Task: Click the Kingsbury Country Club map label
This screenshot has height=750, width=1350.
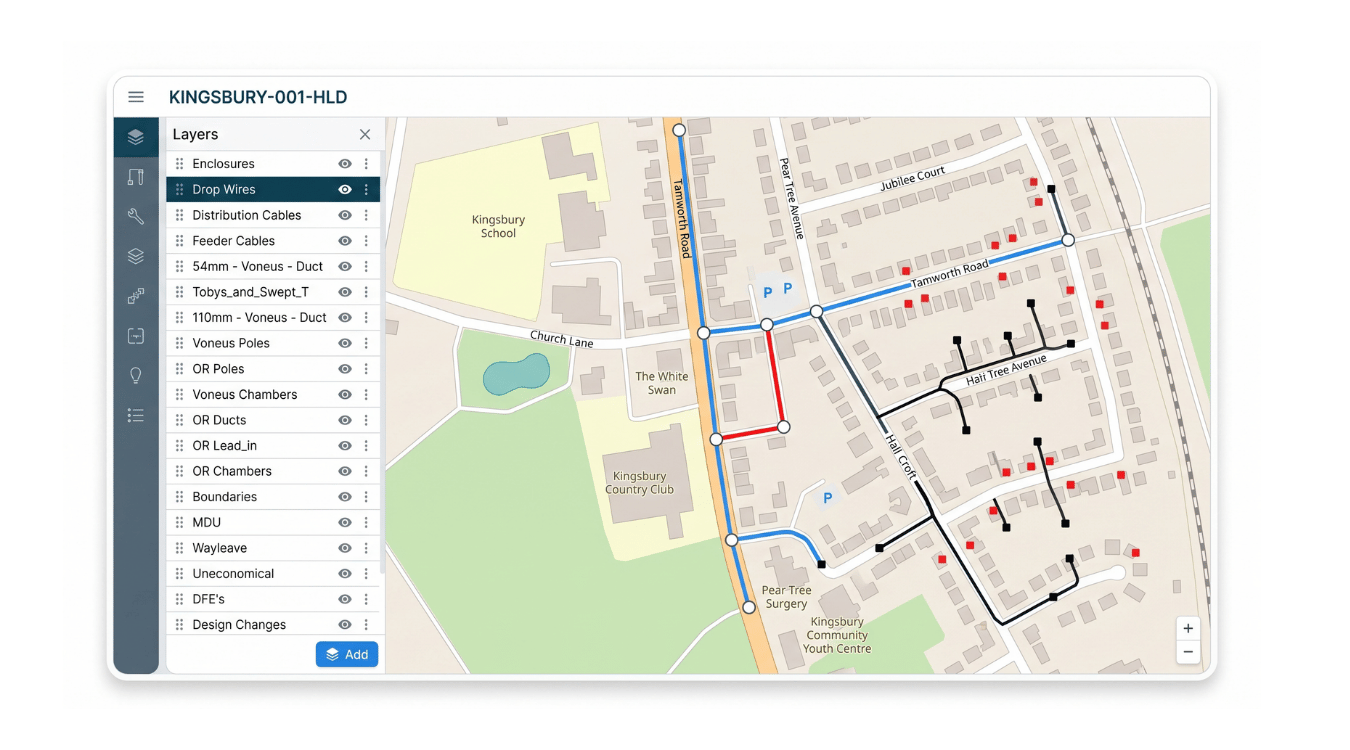Action: point(639,483)
